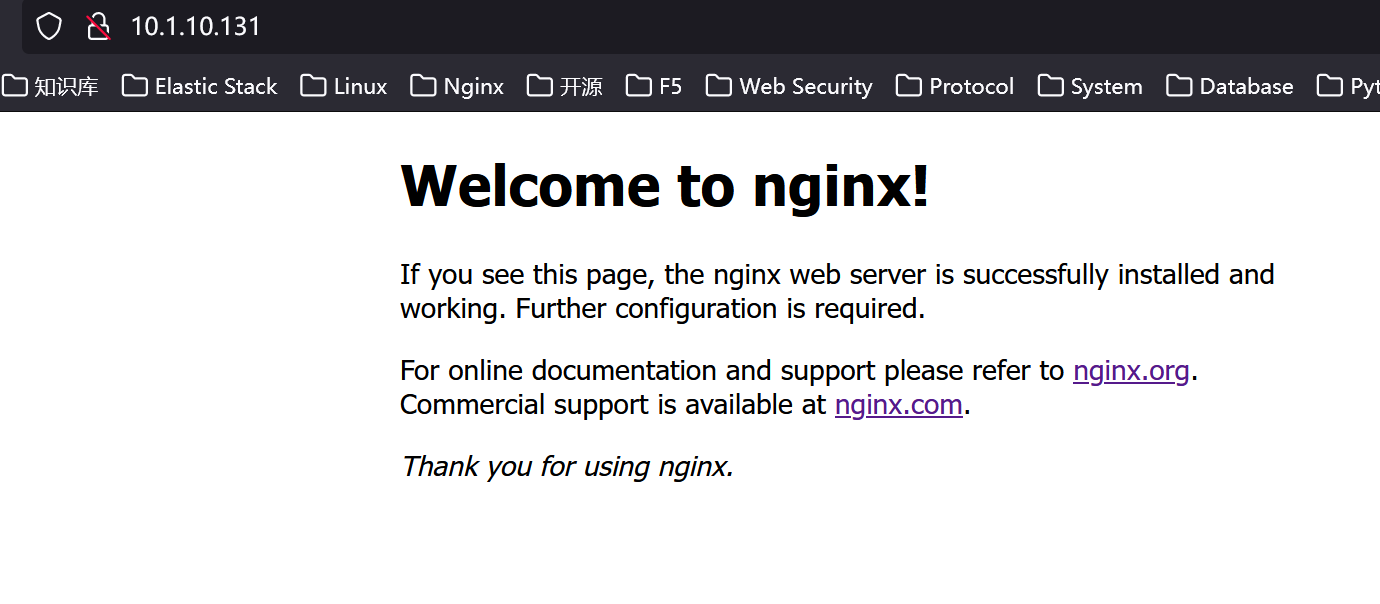Image resolution: width=1380 pixels, height=604 pixels.
Task: Open the System bookmarks folder
Action: (1090, 86)
